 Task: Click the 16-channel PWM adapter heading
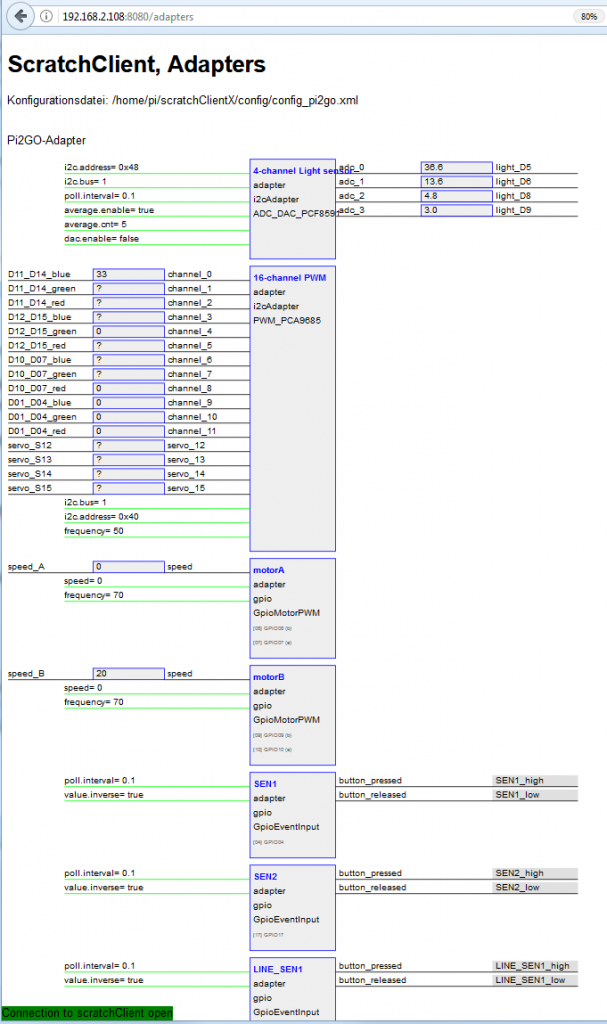pyautogui.click(x=289, y=277)
